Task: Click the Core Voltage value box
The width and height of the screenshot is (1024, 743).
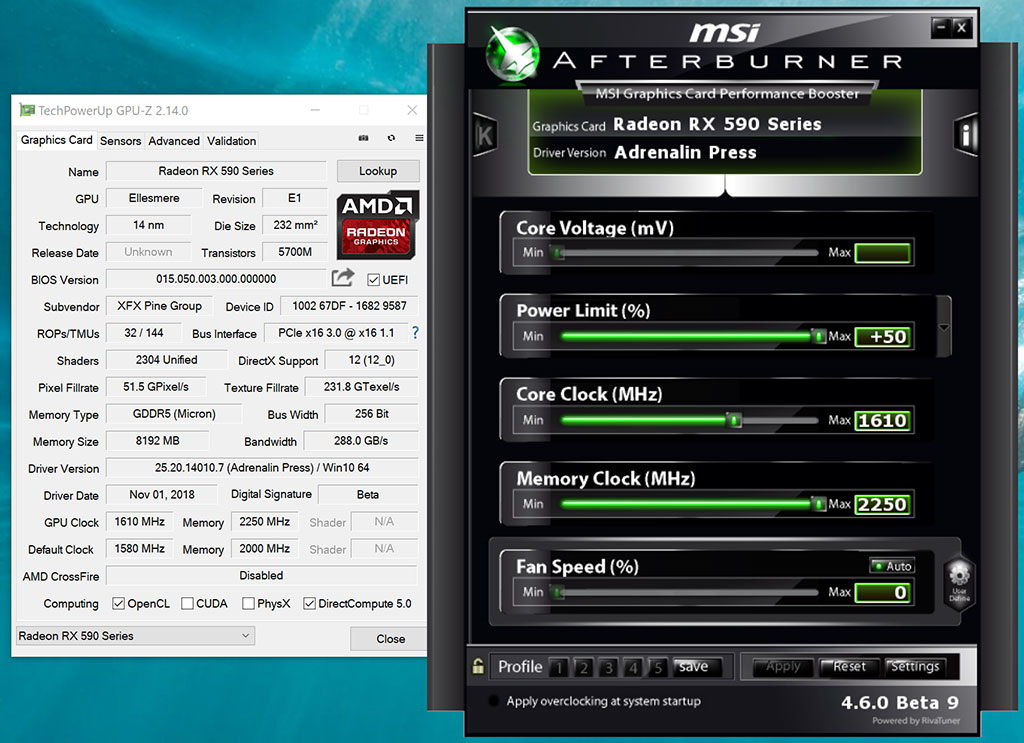Action: click(882, 253)
